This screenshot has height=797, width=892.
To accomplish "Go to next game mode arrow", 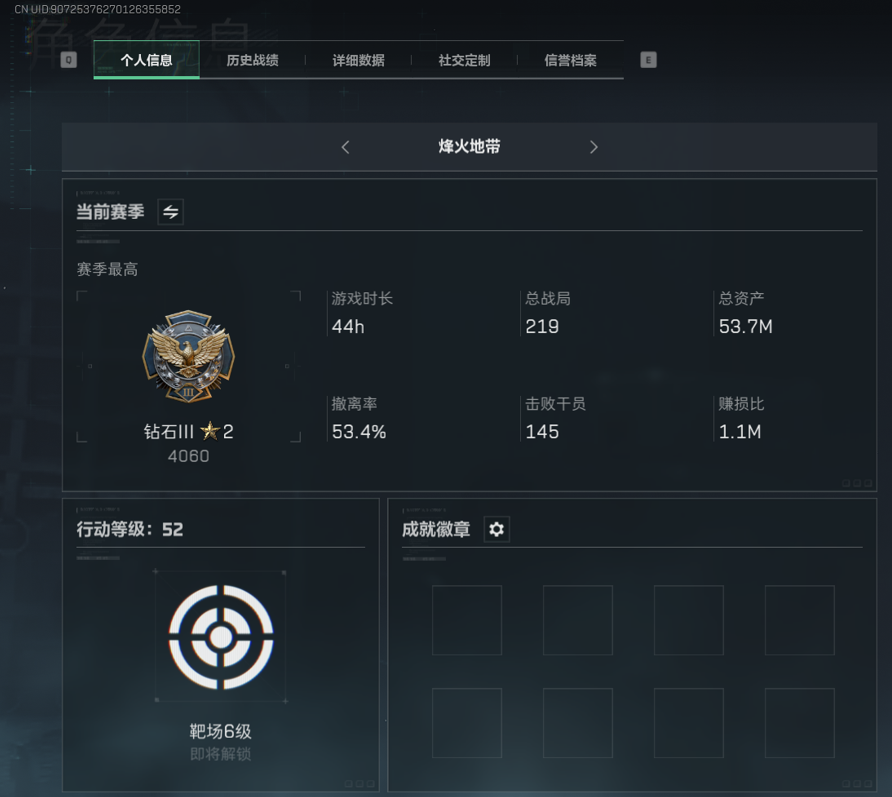I will pos(593,147).
